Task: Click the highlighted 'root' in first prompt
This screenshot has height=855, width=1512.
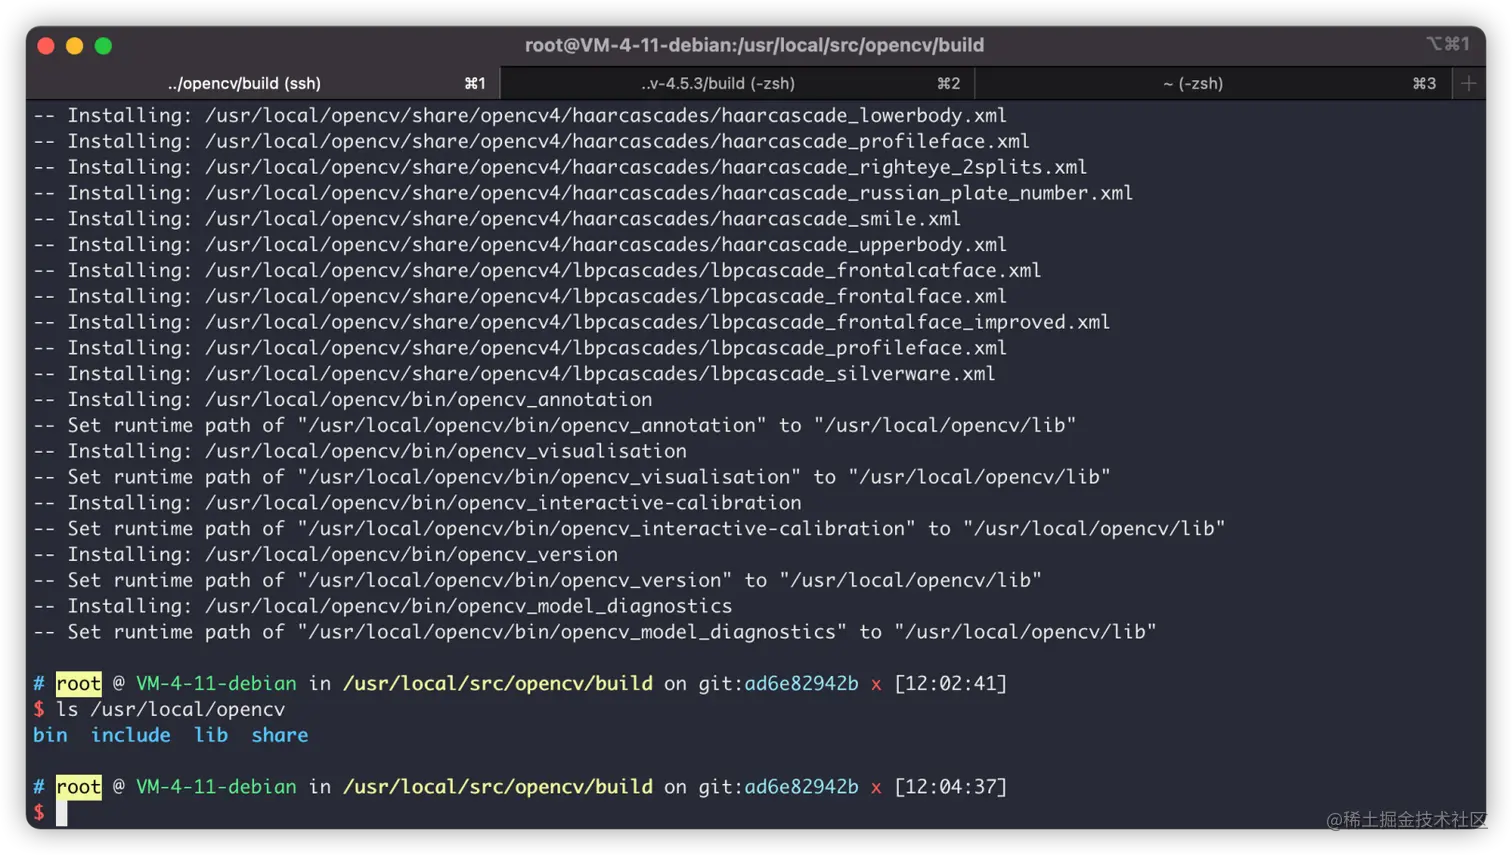Action: pos(79,684)
